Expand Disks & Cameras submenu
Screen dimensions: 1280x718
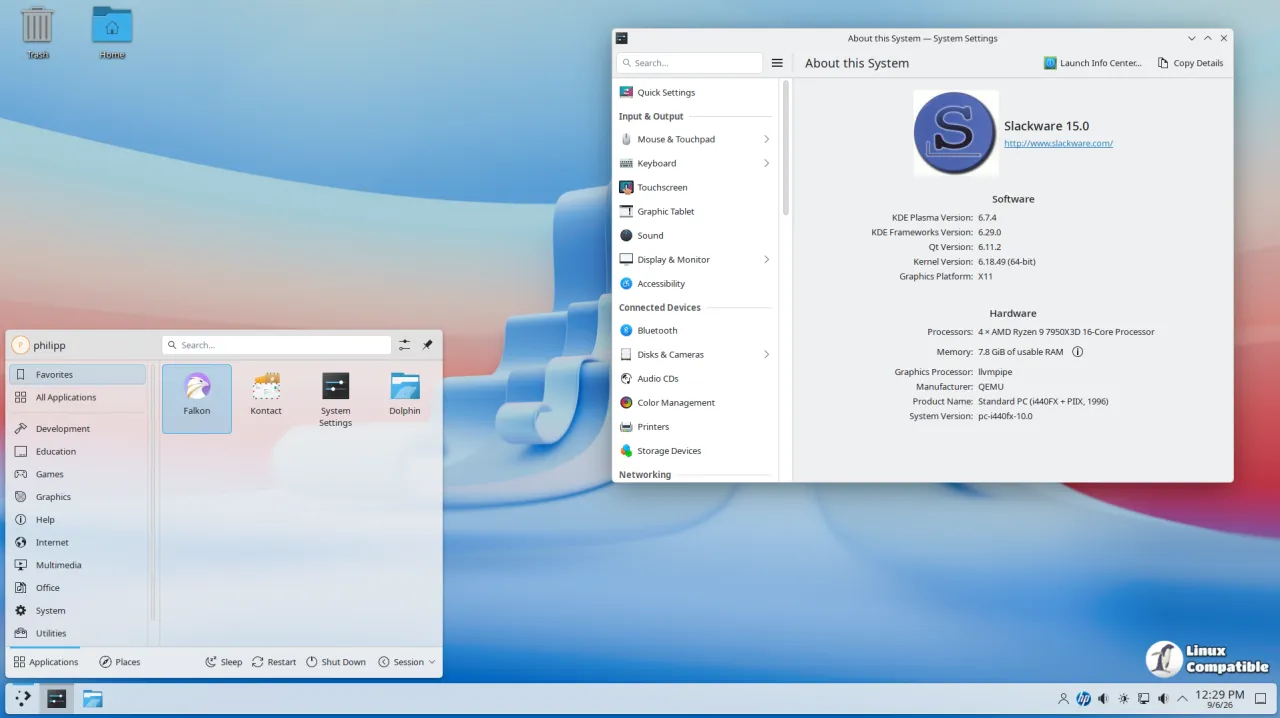[x=766, y=354]
